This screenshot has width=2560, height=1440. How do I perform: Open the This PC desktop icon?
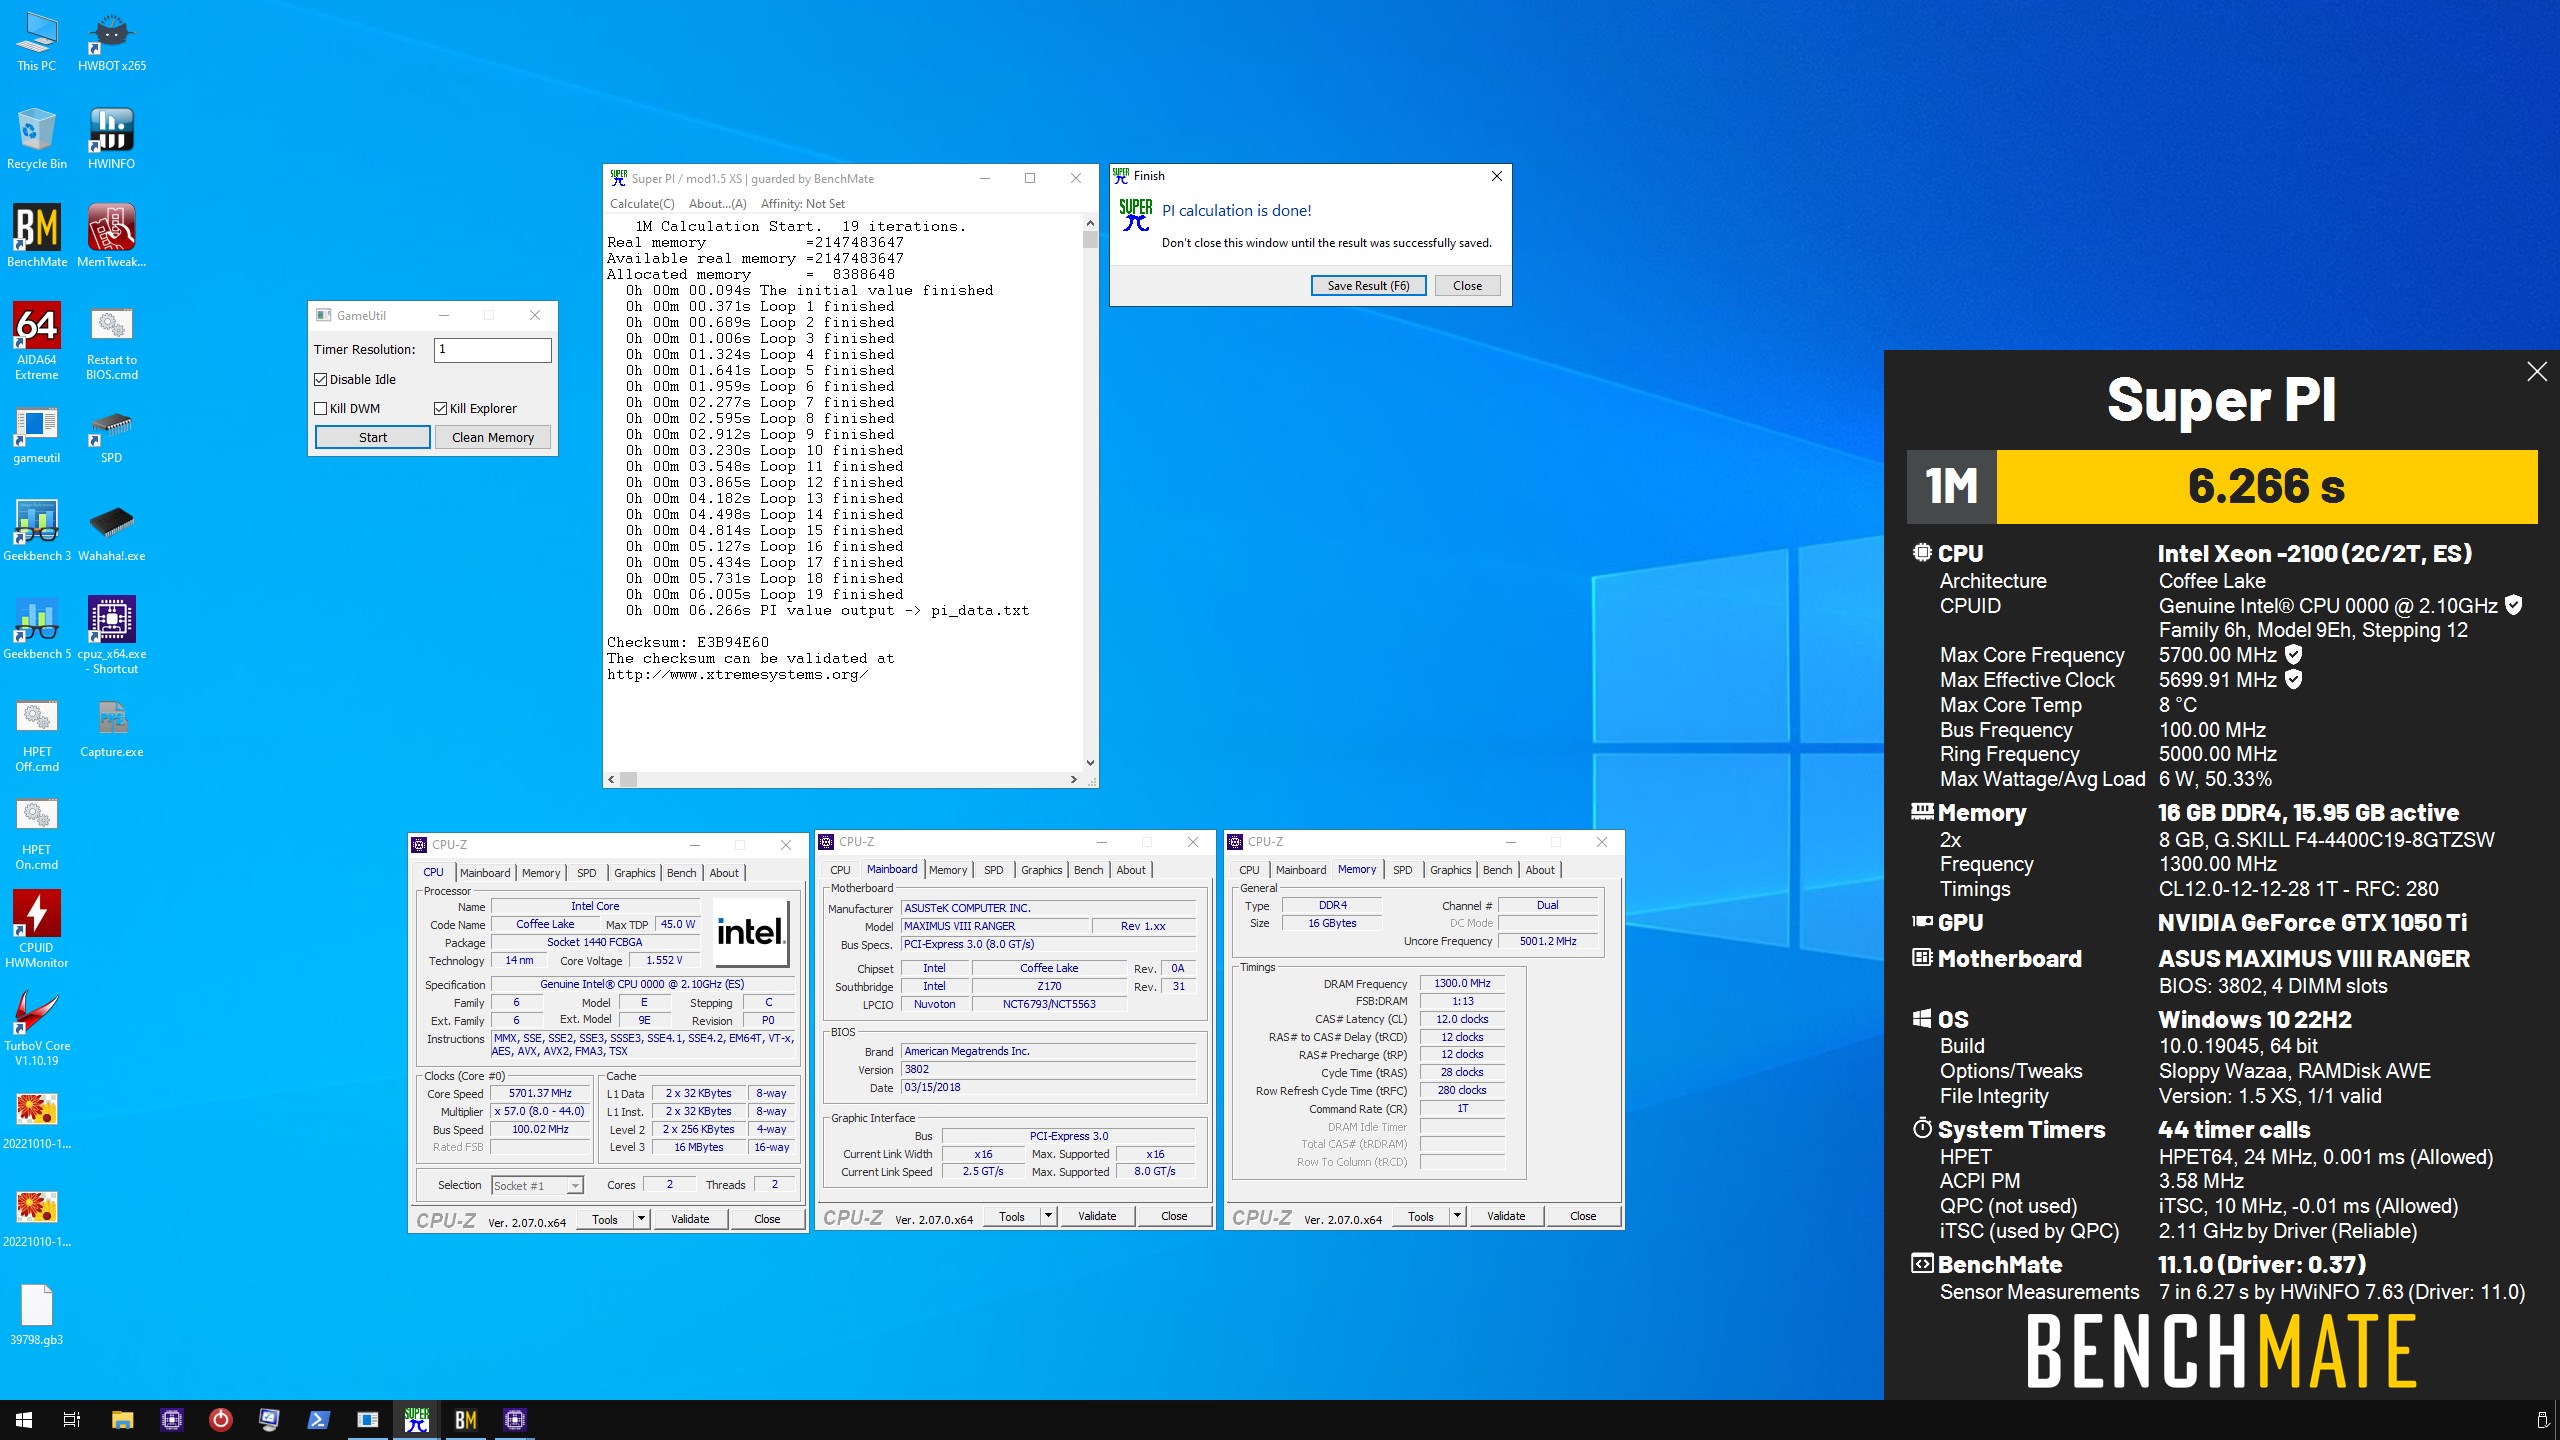pos(37,42)
